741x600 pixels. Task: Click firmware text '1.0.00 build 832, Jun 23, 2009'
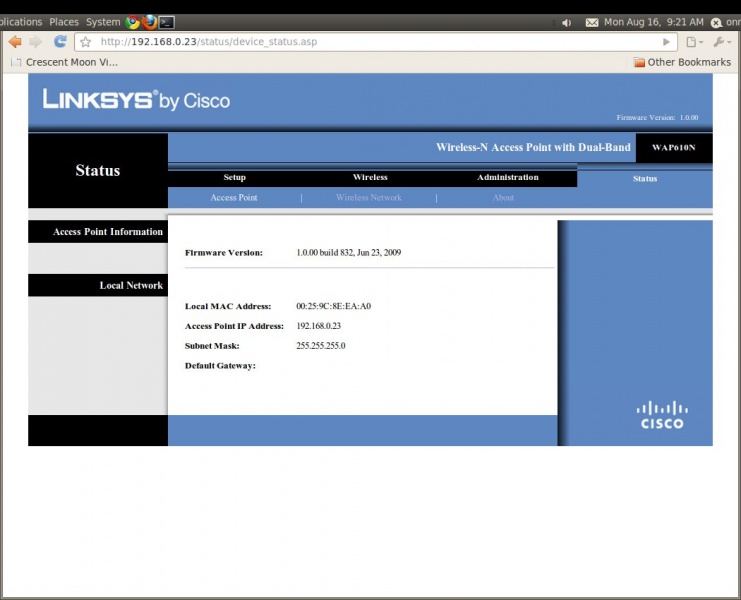point(349,253)
